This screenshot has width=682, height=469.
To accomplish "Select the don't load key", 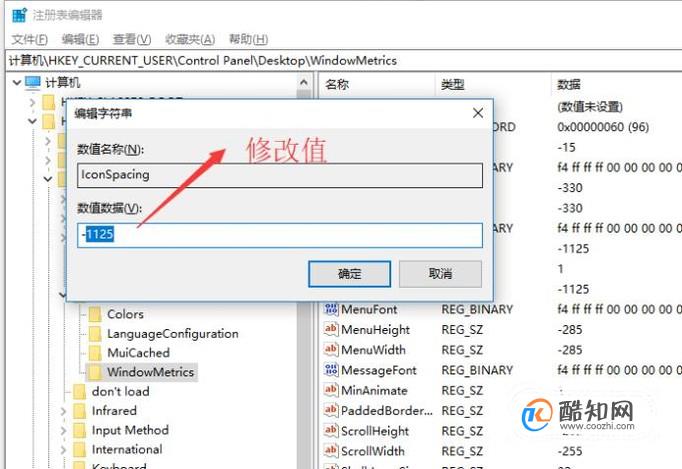I will tap(120, 392).
